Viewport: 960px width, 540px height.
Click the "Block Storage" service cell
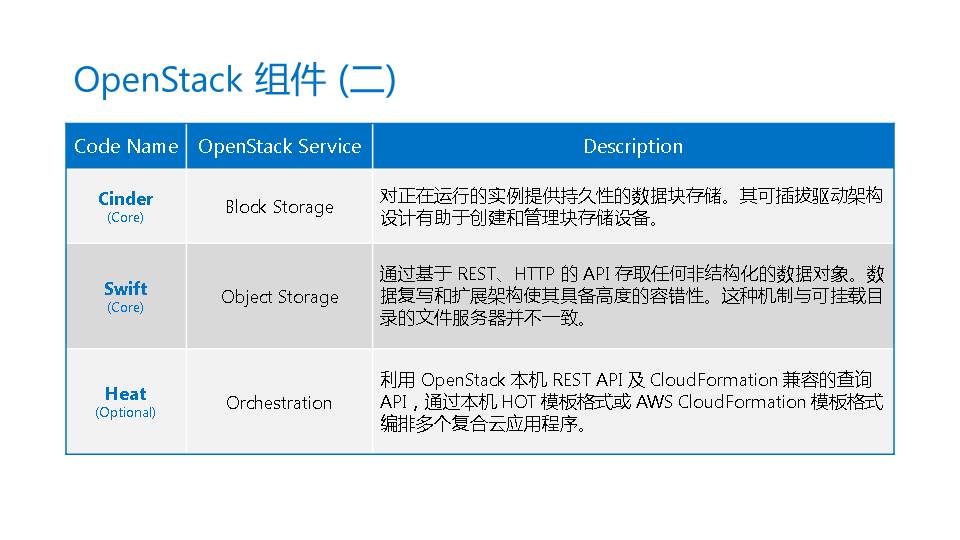[x=279, y=207]
